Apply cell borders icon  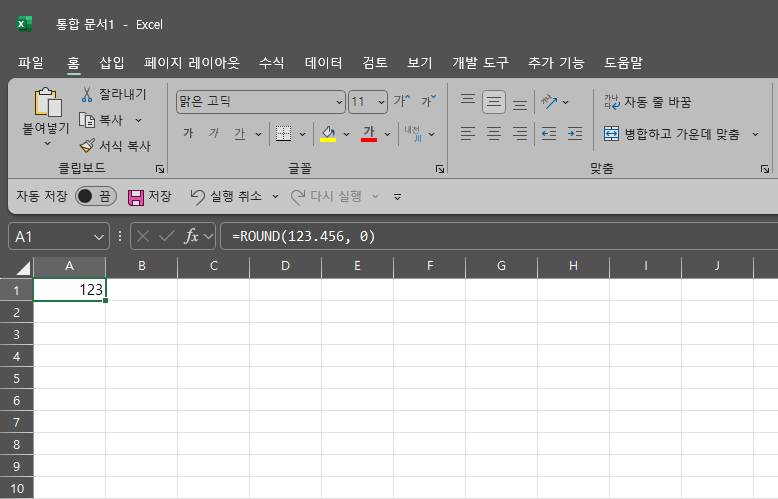[x=283, y=133]
